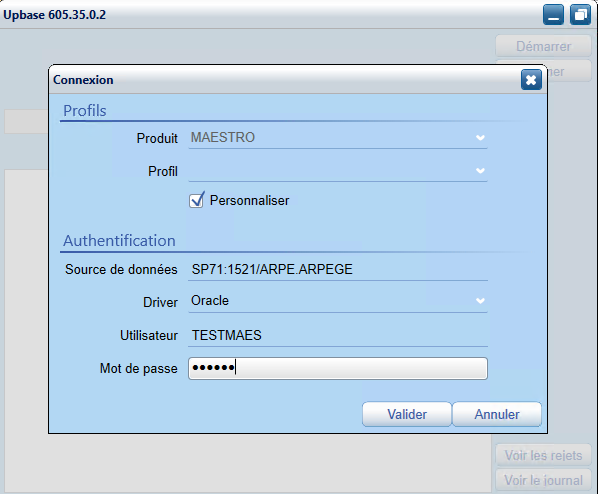Click the Upbase 605.35.0.2 window title

55,15
